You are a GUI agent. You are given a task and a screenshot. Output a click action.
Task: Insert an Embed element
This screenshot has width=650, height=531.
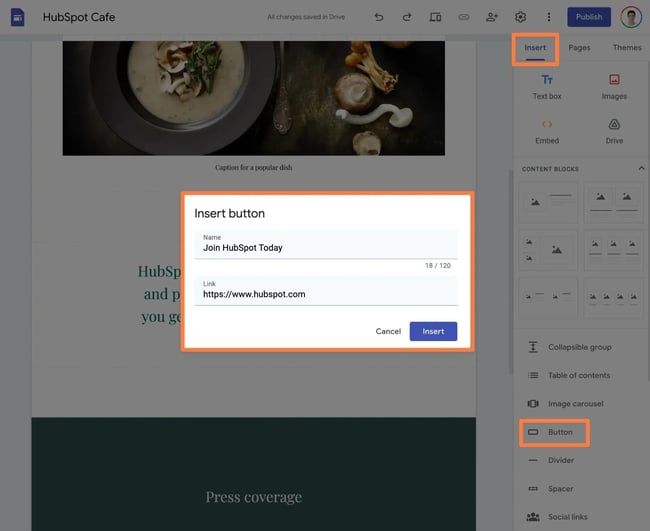point(547,132)
